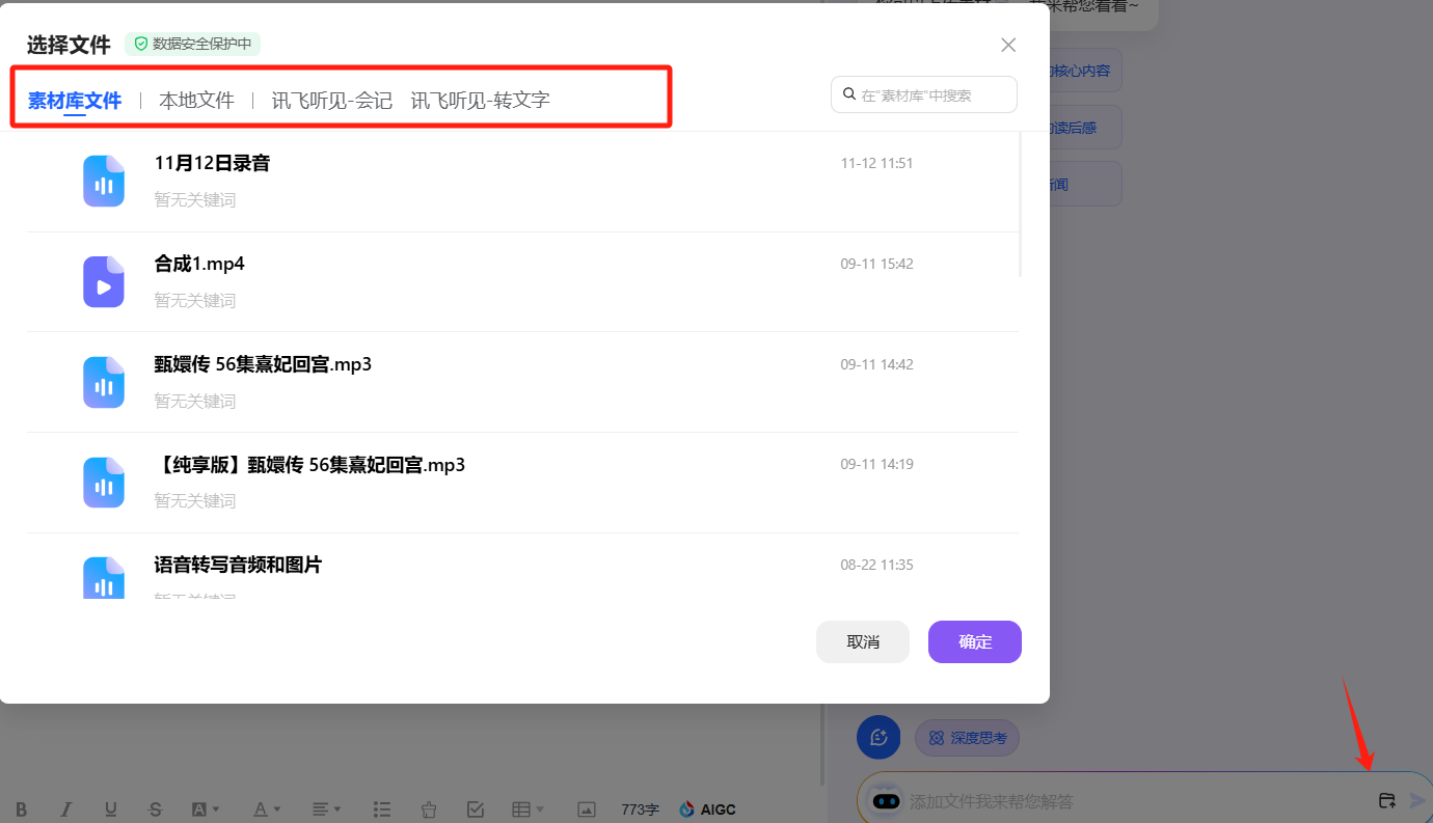
Task: Click the robot avatar in the chat input
Action: (886, 801)
